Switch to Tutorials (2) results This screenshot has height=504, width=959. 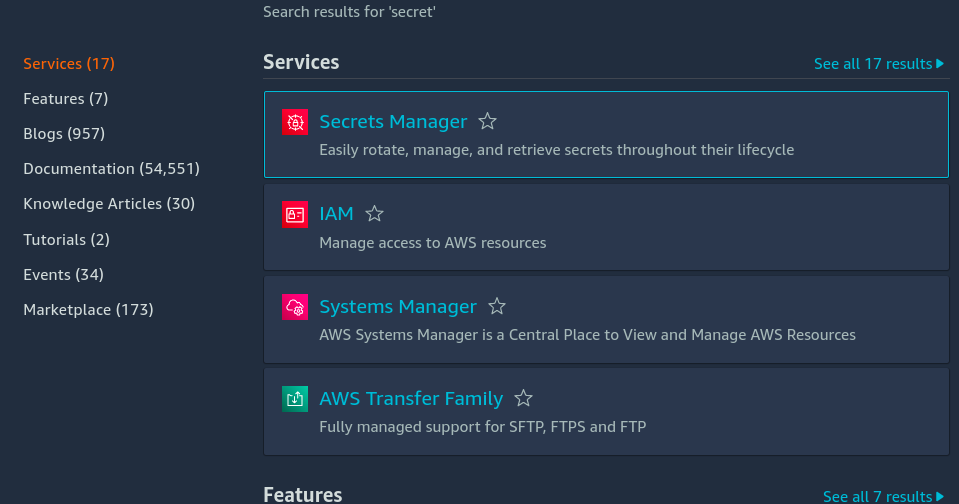67,240
